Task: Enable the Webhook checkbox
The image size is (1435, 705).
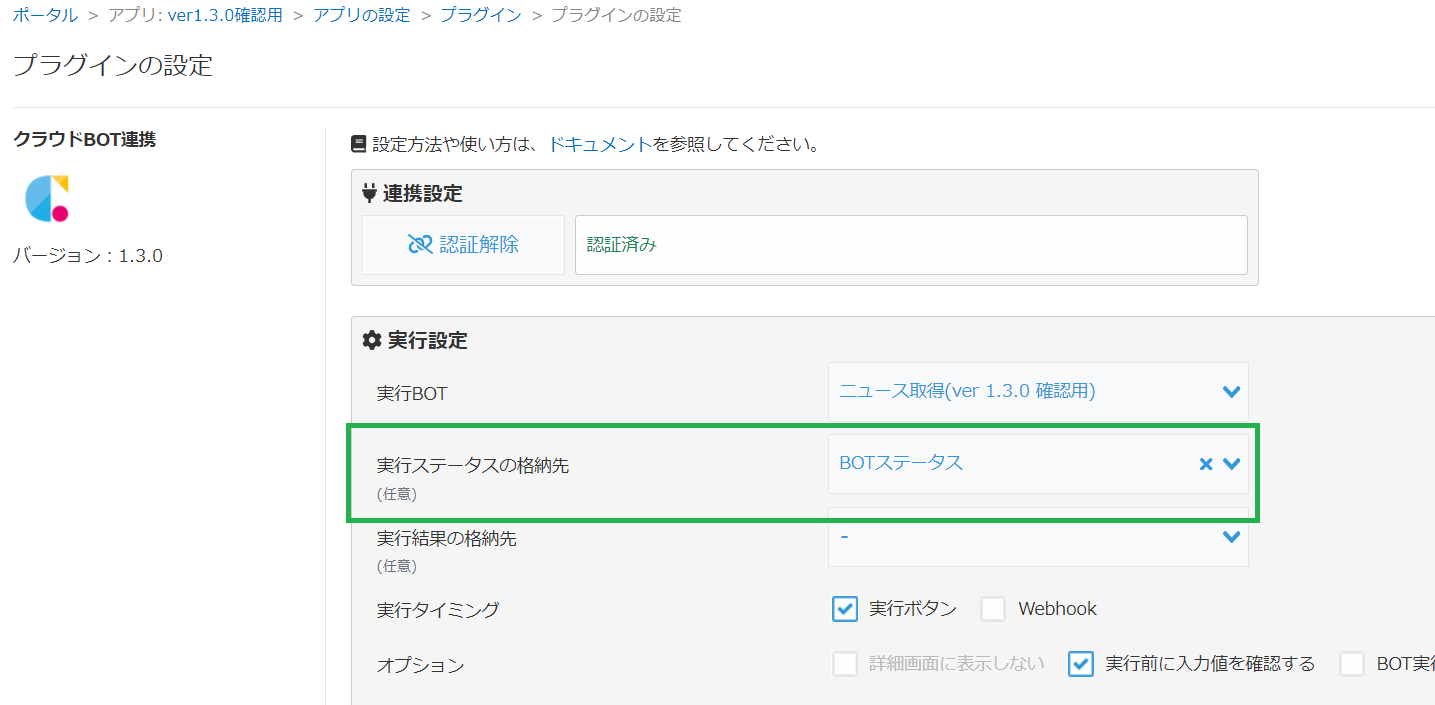Action: point(993,609)
